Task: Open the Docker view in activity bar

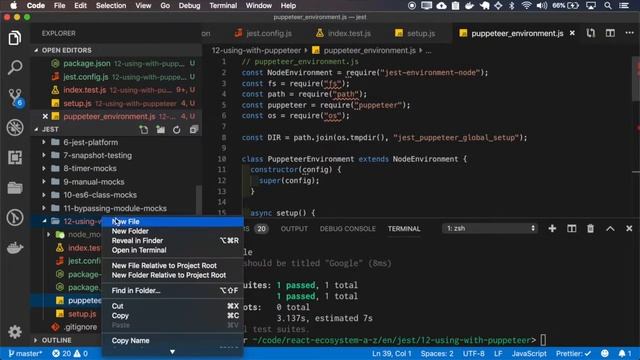Action: pyautogui.click(x=15, y=247)
